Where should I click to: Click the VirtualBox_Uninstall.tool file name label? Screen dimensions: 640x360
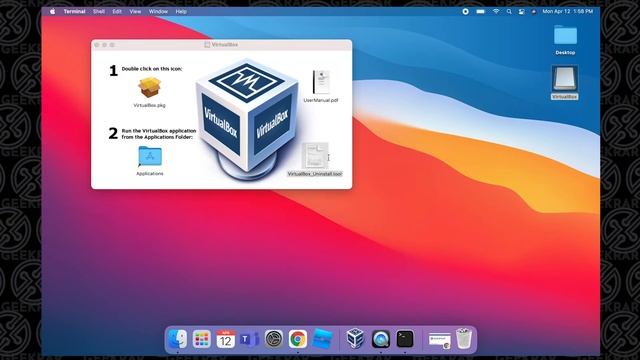(x=315, y=174)
